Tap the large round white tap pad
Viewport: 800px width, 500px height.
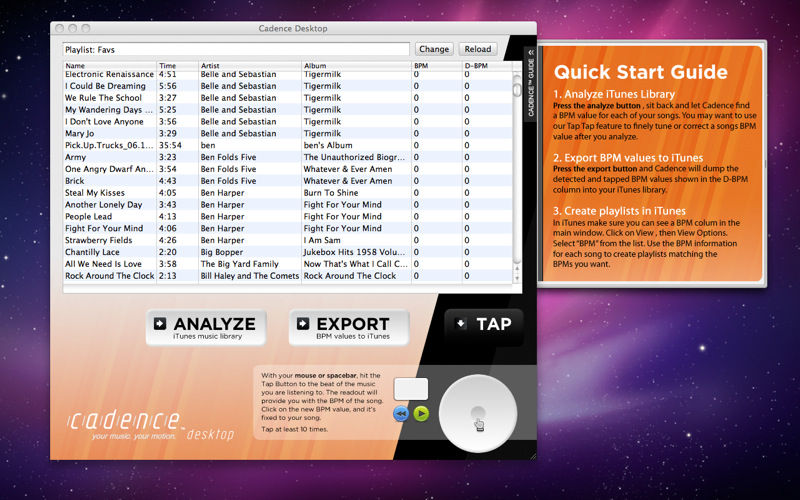(478, 413)
